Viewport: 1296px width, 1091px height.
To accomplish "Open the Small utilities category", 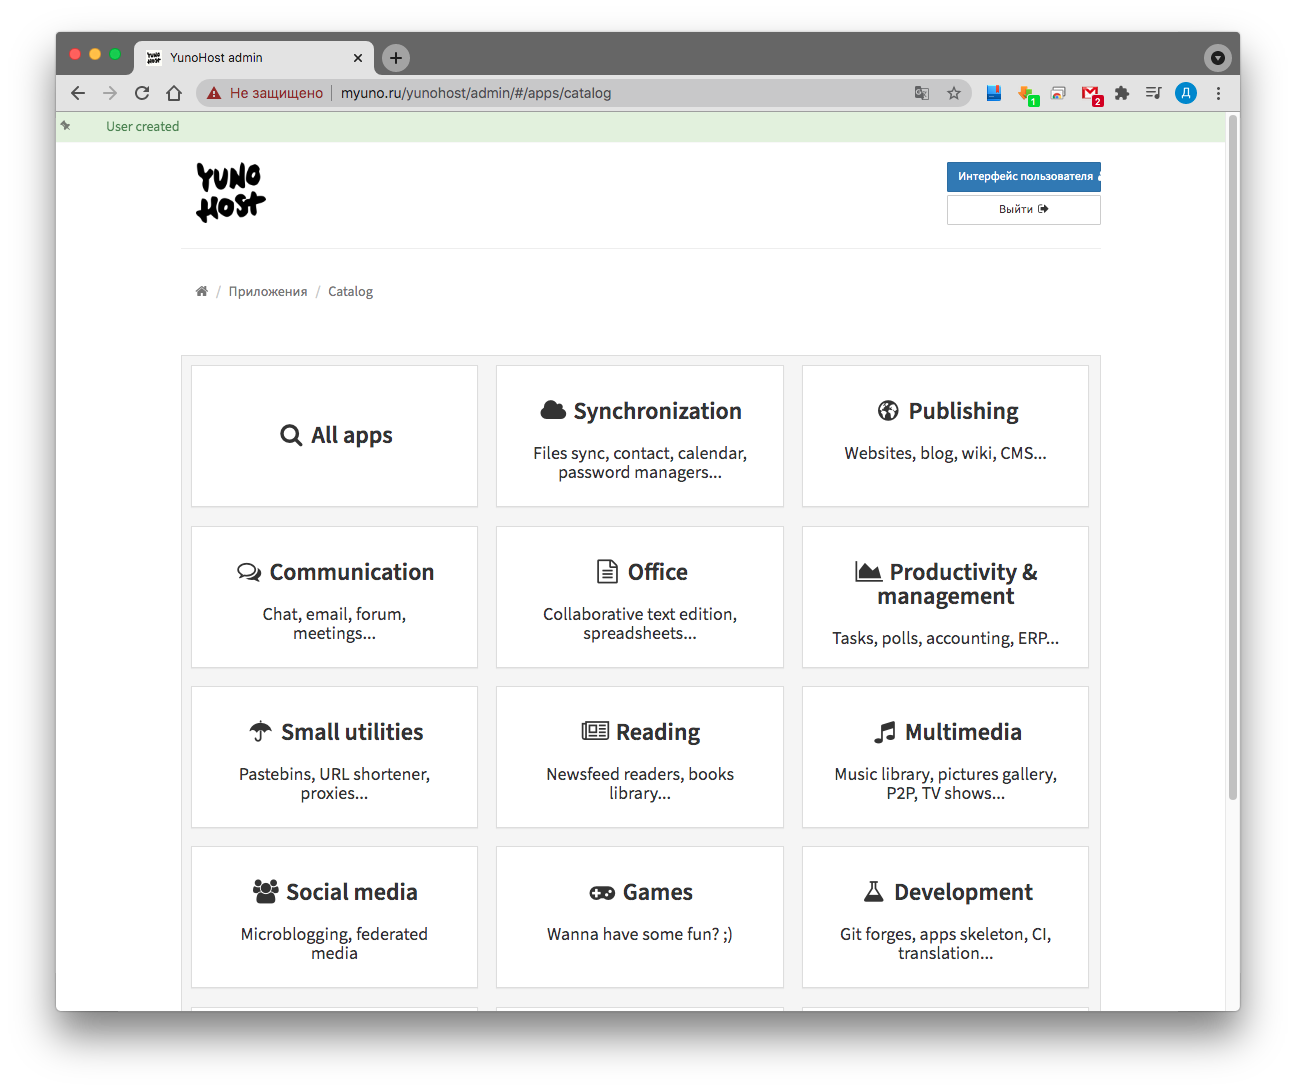I will (x=334, y=757).
